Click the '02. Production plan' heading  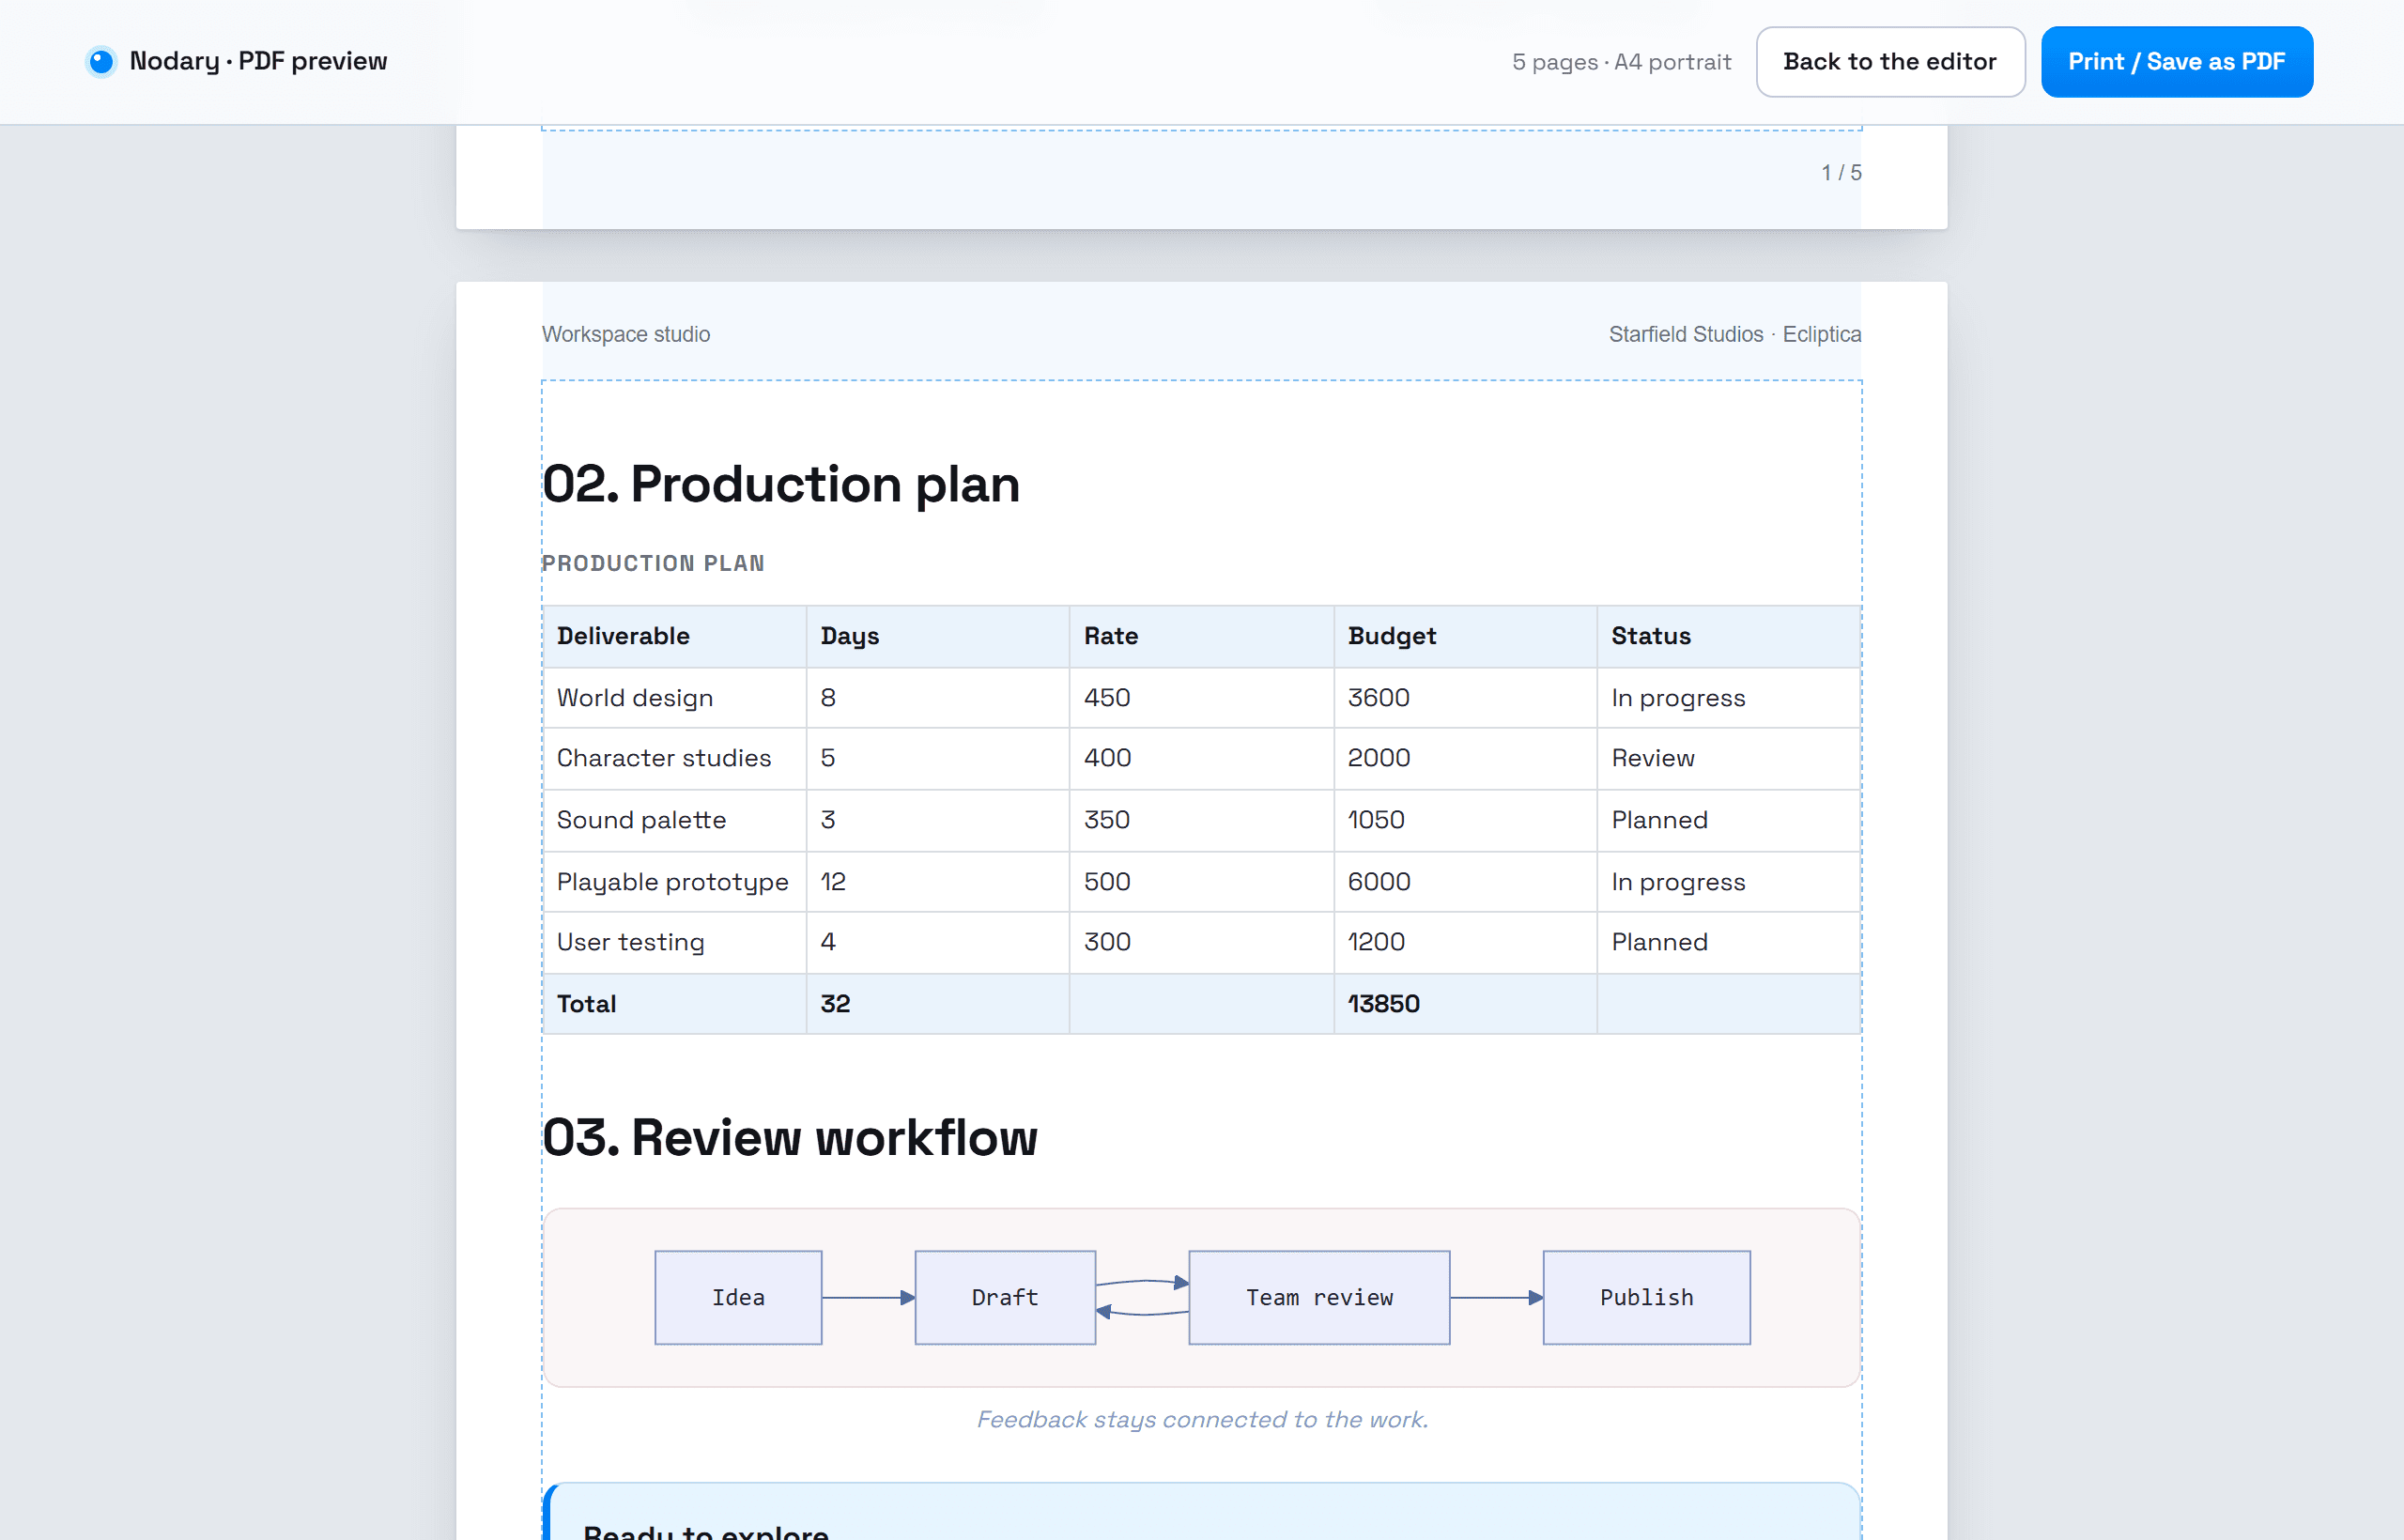tap(781, 484)
